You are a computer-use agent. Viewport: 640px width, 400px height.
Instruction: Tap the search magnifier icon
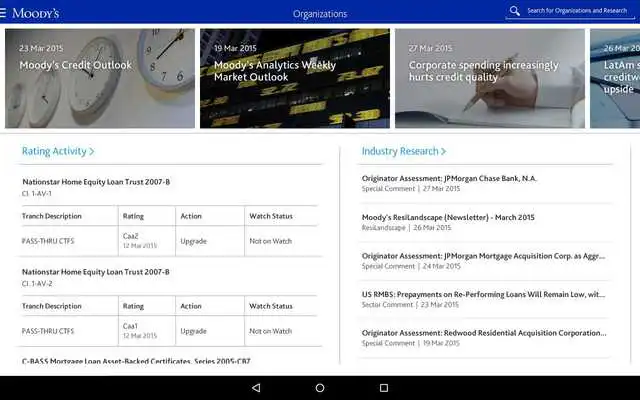click(x=515, y=11)
